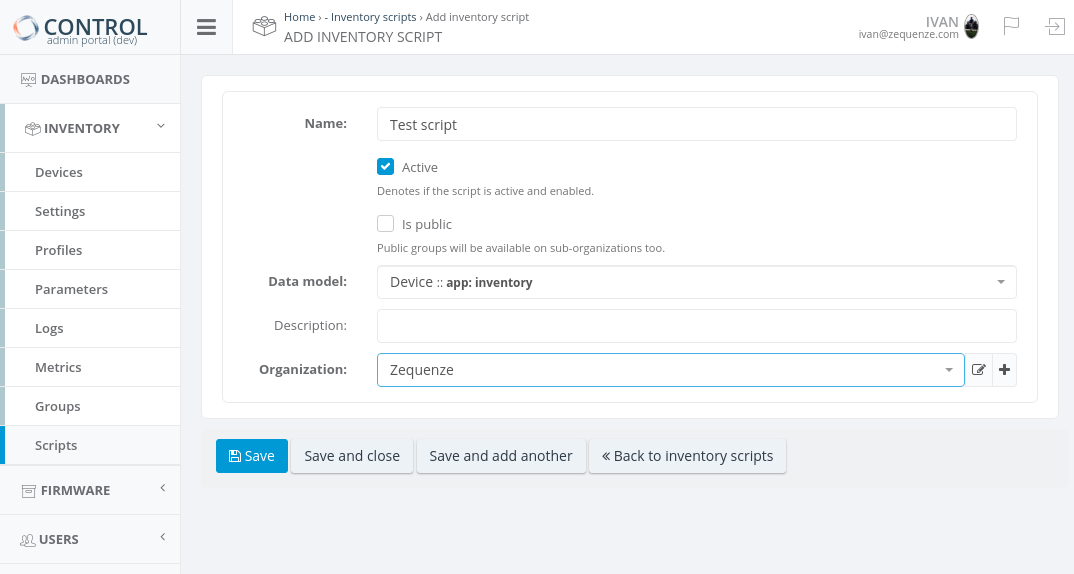Viewport: 1074px width, 574px height.
Task: Click the user avatar icon
Action: 971,27
